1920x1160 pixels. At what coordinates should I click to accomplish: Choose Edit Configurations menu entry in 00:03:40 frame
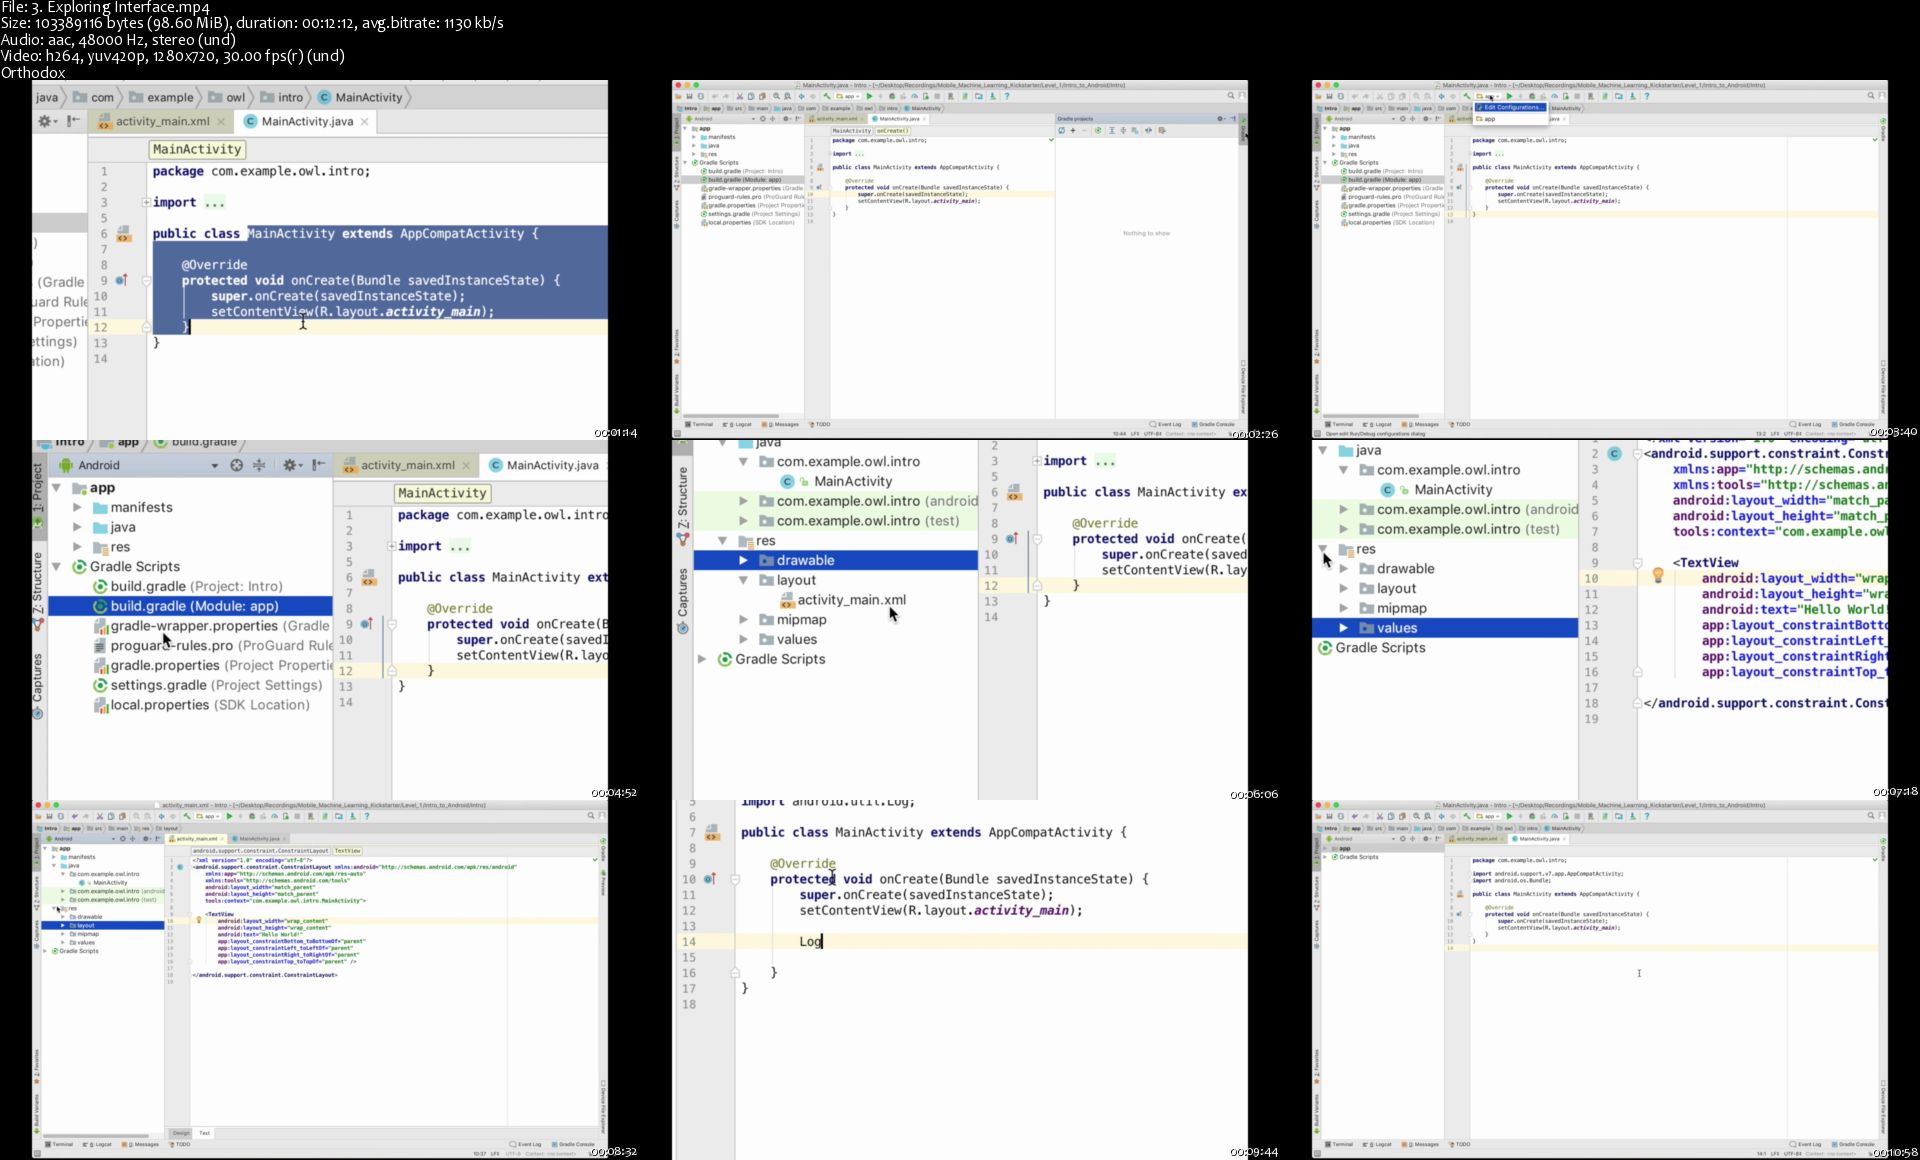click(x=1511, y=107)
